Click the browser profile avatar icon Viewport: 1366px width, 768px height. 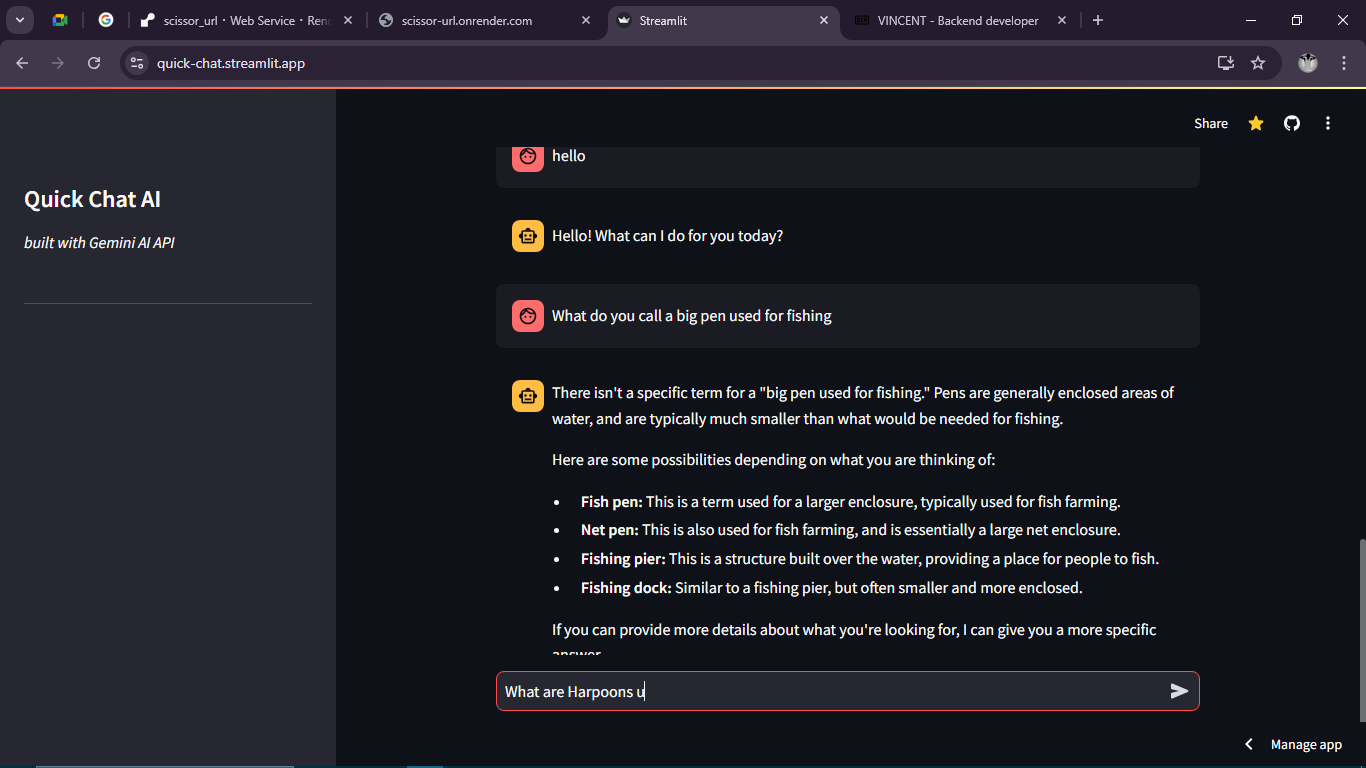pyautogui.click(x=1307, y=62)
